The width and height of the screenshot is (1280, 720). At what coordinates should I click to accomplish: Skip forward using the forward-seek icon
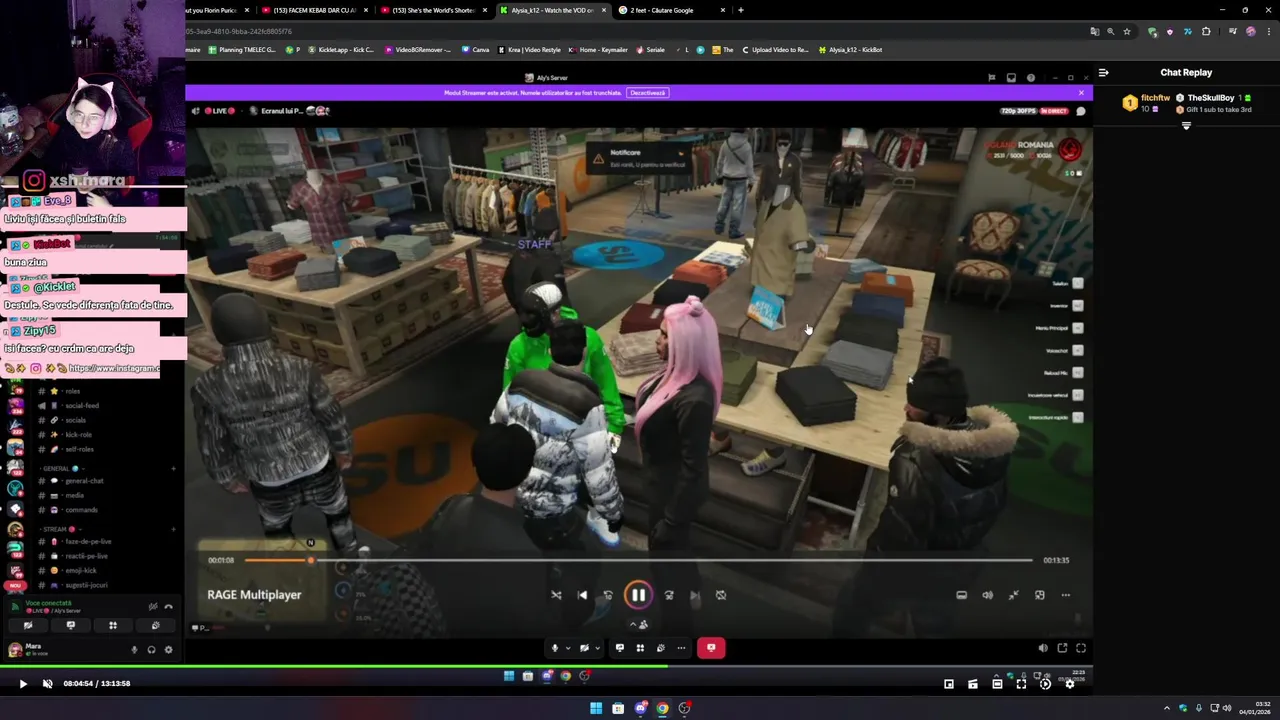click(x=669, y=595)
